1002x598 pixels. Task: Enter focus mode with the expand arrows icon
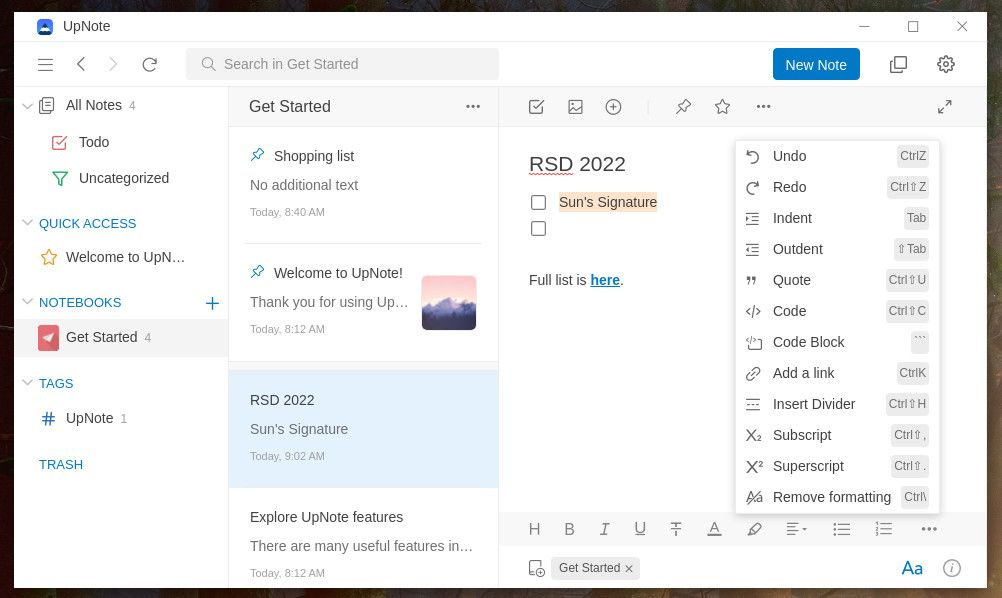[x=944, y=106]
